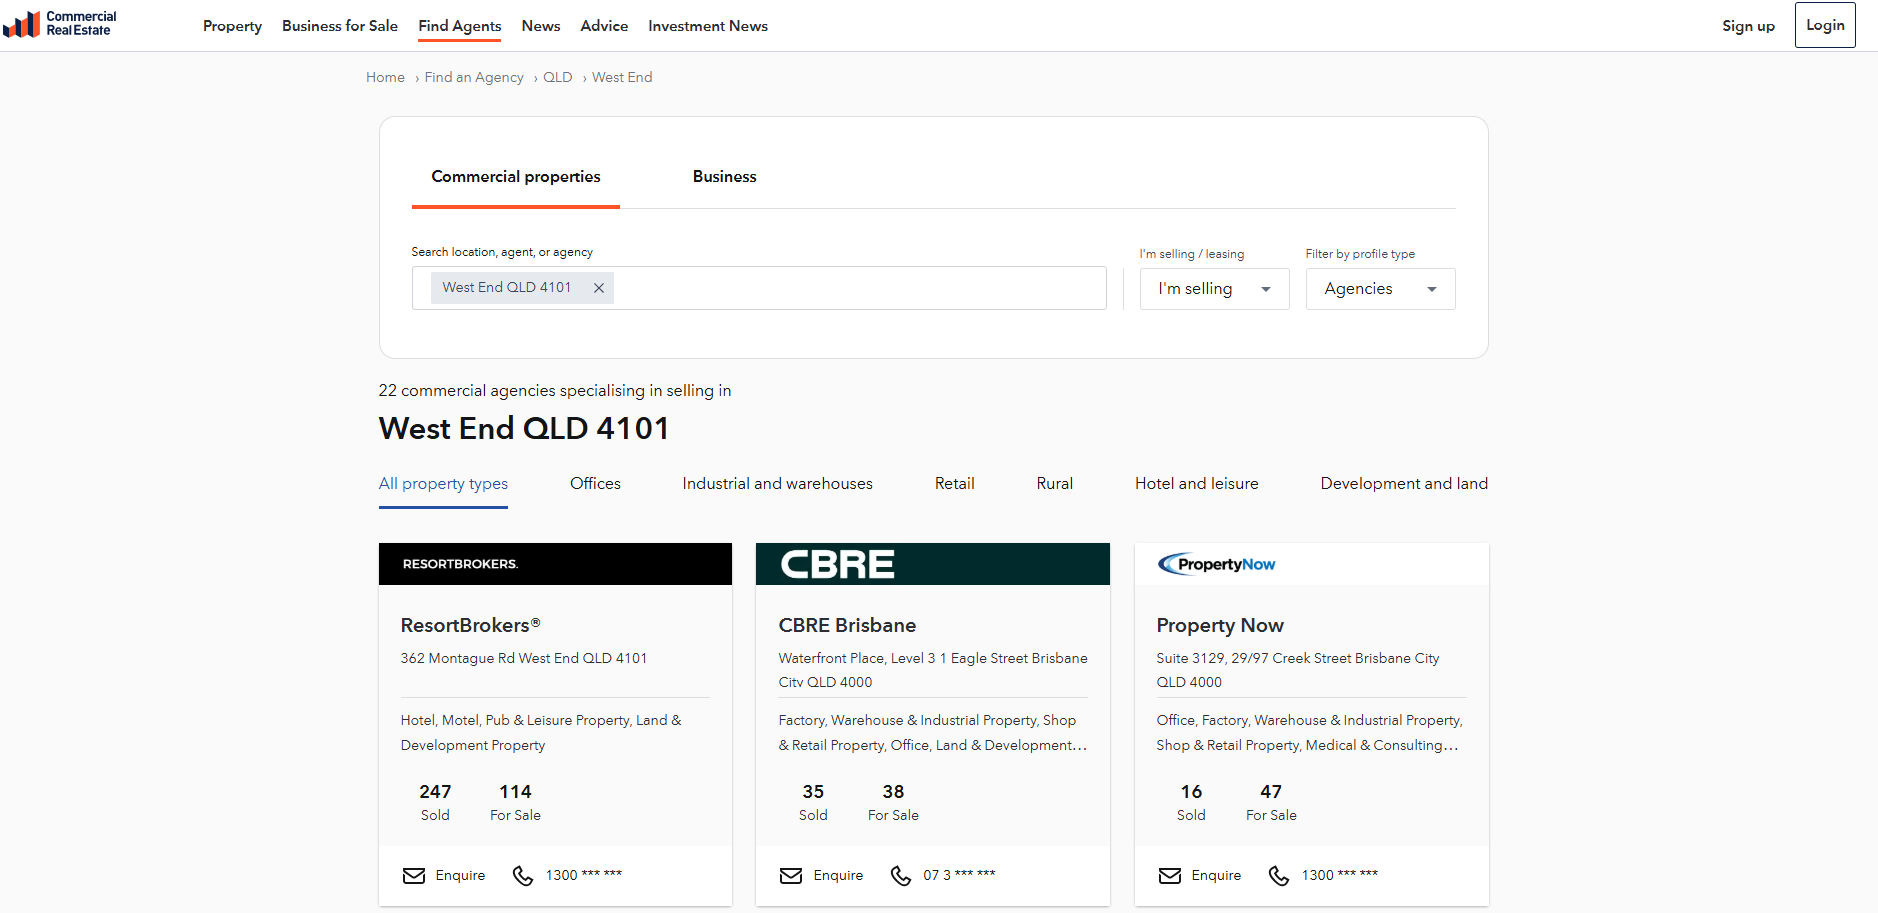
Task: Remove the West End QLD 4101 search tag
Action: pos(599,288)
